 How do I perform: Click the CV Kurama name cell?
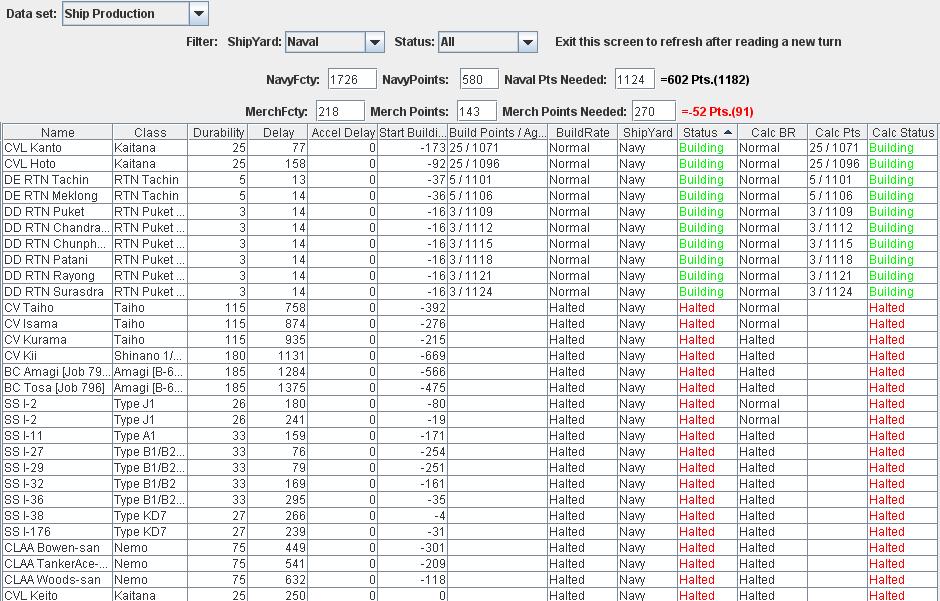pyautogui.click(x=58, y=340)
